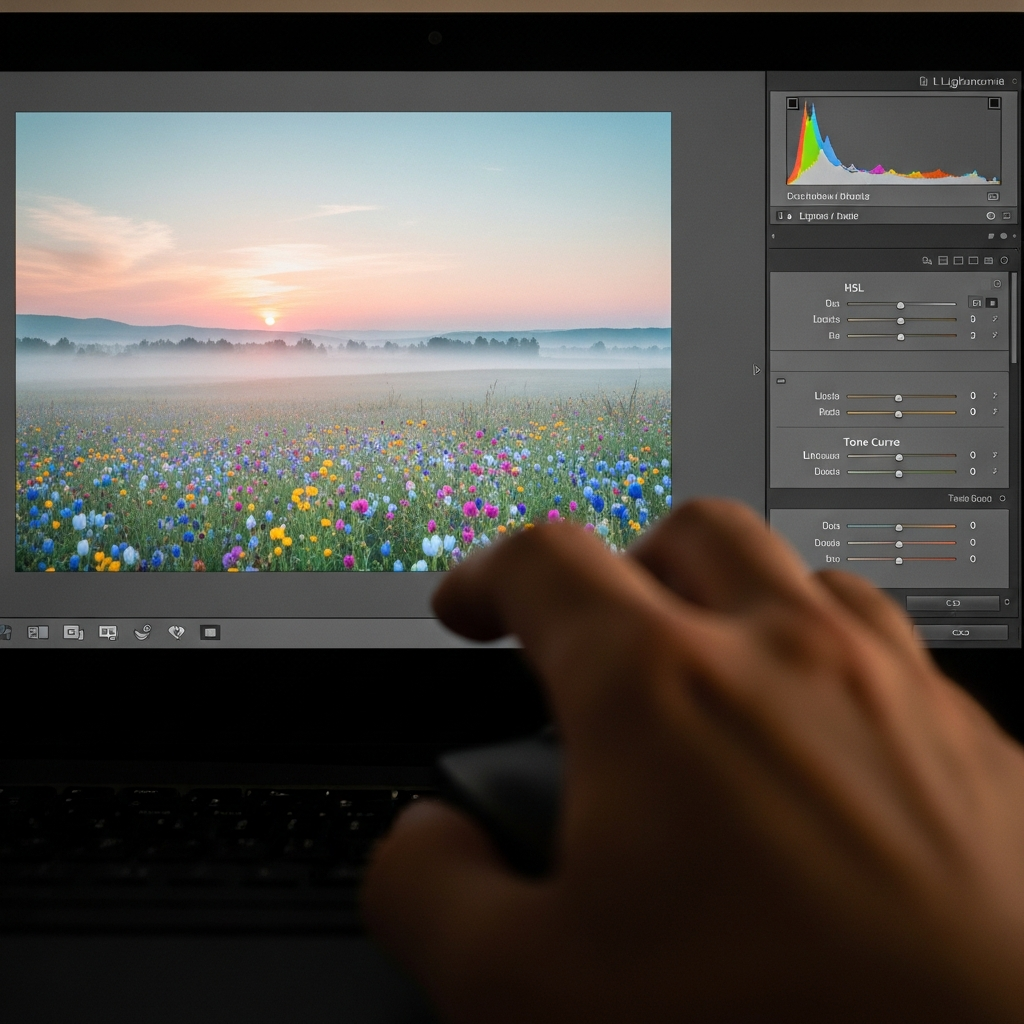This screenshot has height=1024, width=1024.
Task: Click the first icon in panel icon row
Action: [927, 260]
